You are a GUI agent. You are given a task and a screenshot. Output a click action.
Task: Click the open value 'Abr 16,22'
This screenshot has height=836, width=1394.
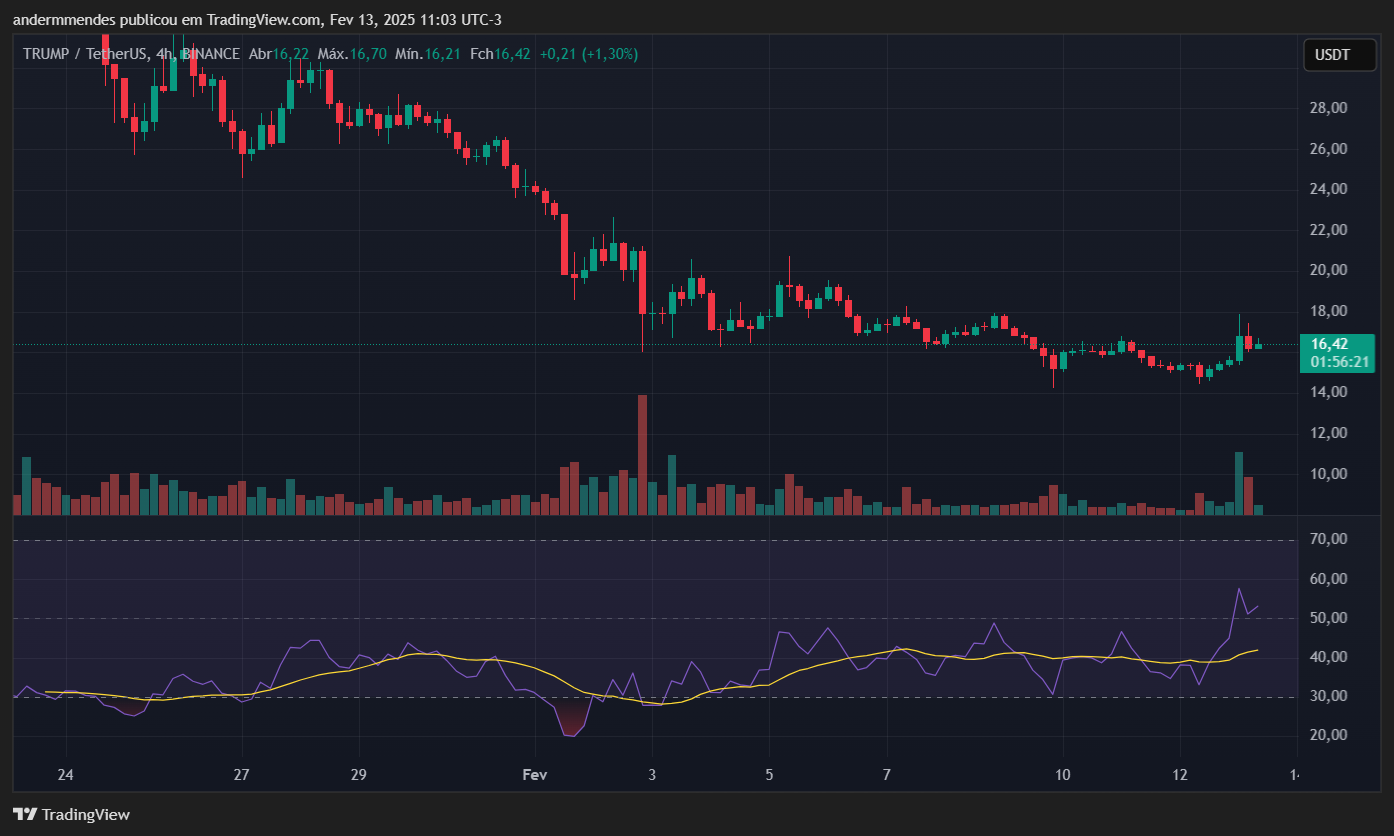pos(280,54)
